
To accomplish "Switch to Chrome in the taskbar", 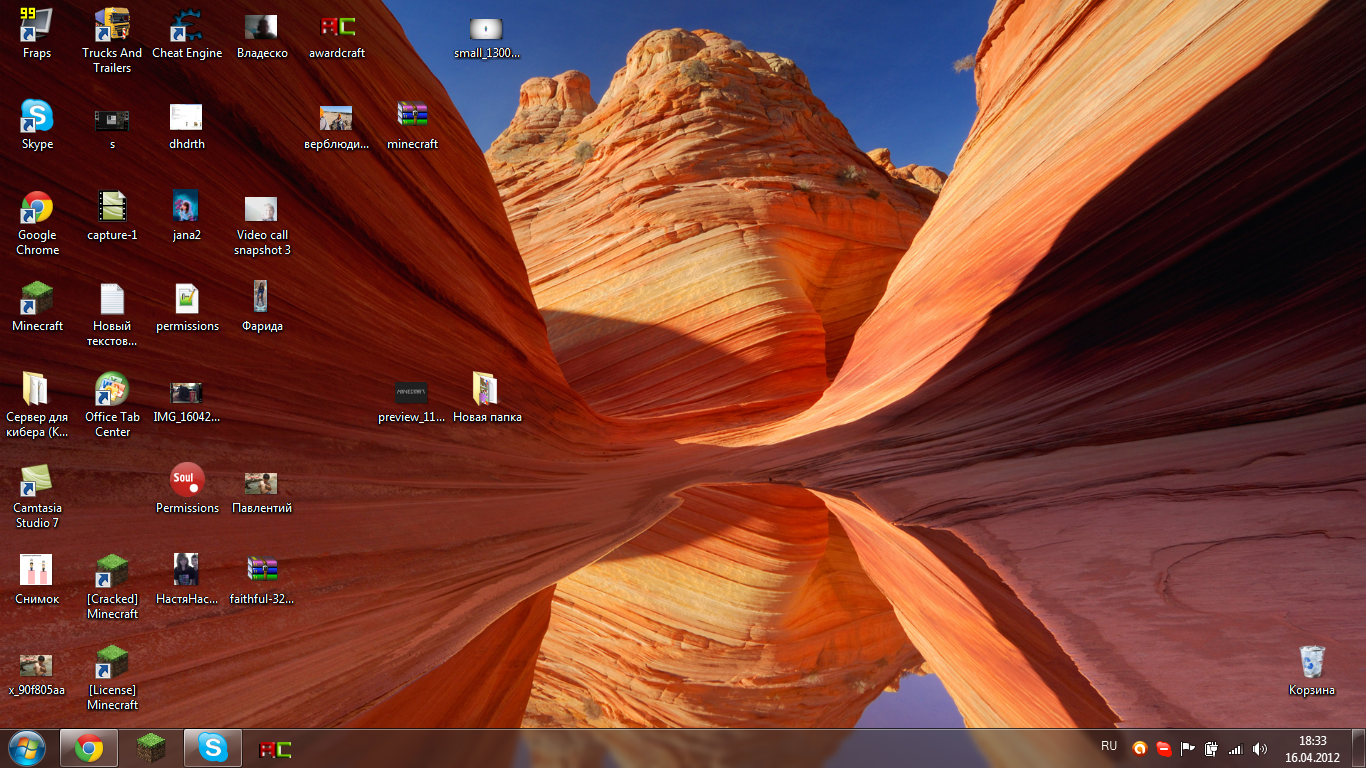I will coord(89,748).
